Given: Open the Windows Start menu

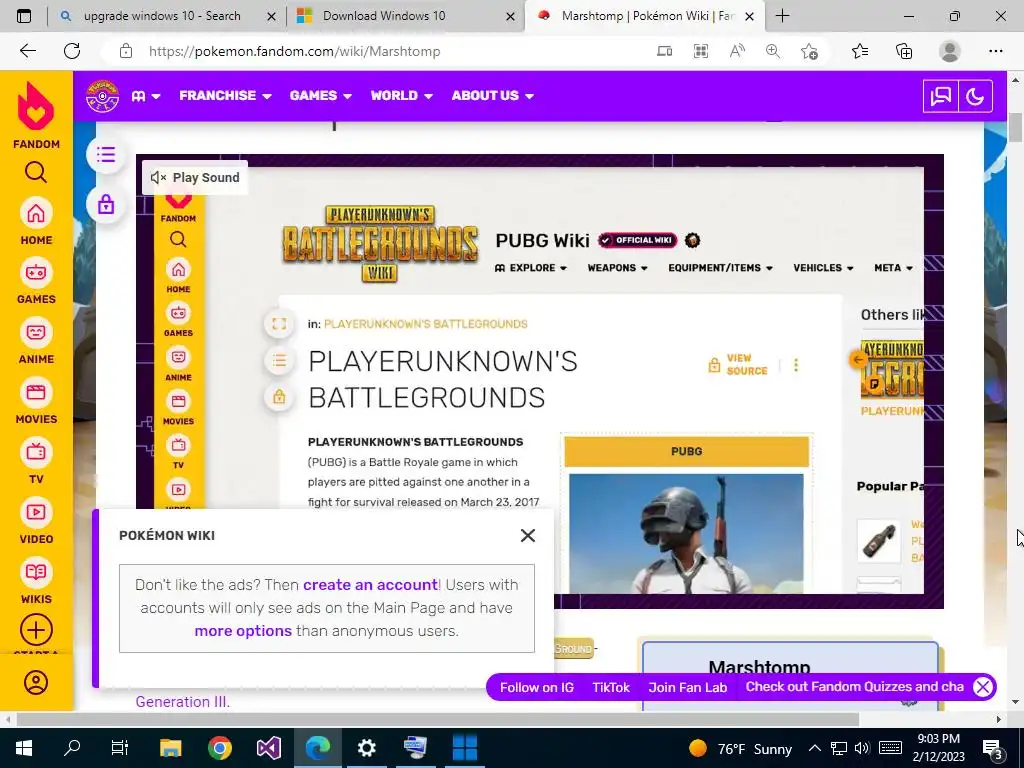Looking at the screenshot, I should tap(24, 748).
